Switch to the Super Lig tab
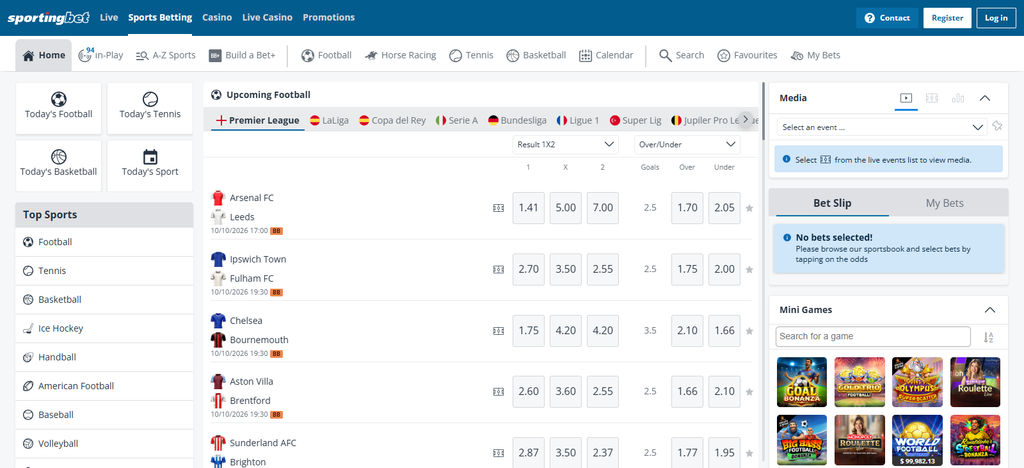This screenshot has width=1024, height=468. [635, 120]
